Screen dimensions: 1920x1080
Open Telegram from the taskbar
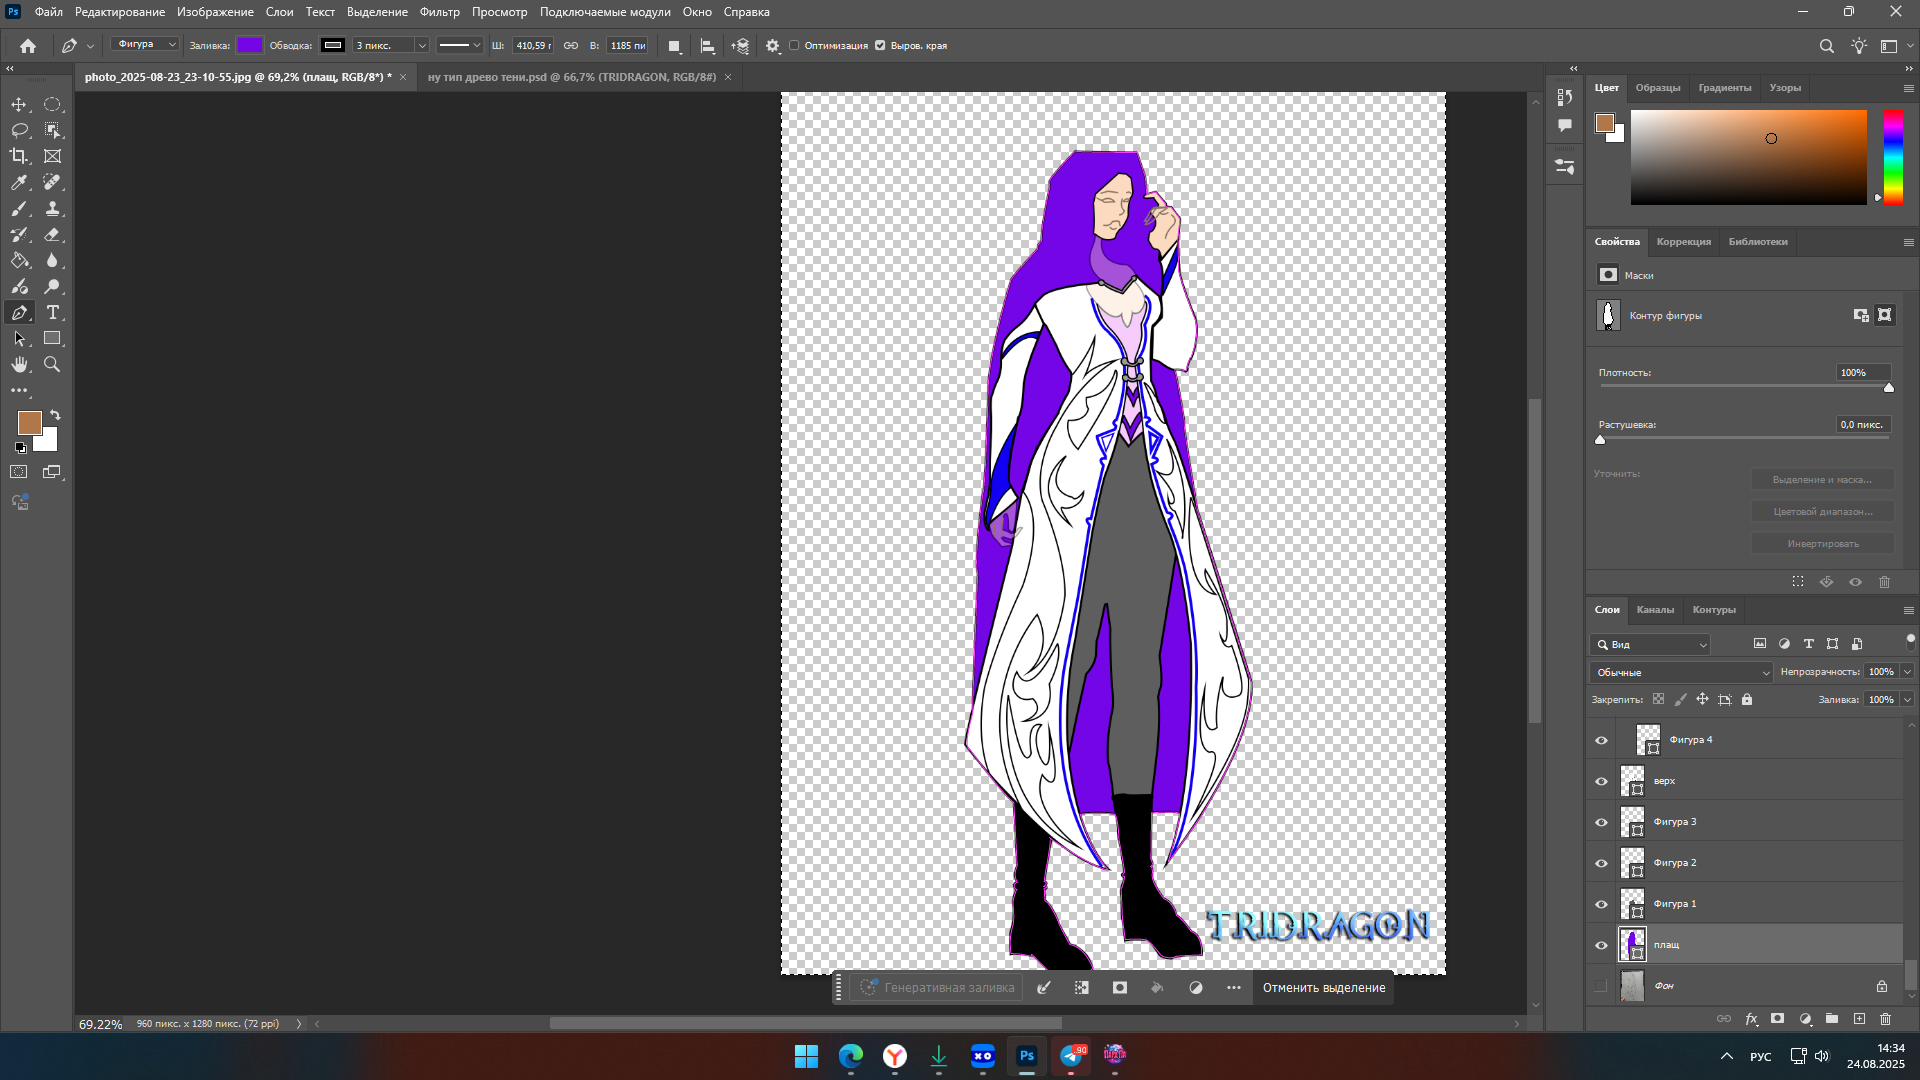pos(1071,1056)
